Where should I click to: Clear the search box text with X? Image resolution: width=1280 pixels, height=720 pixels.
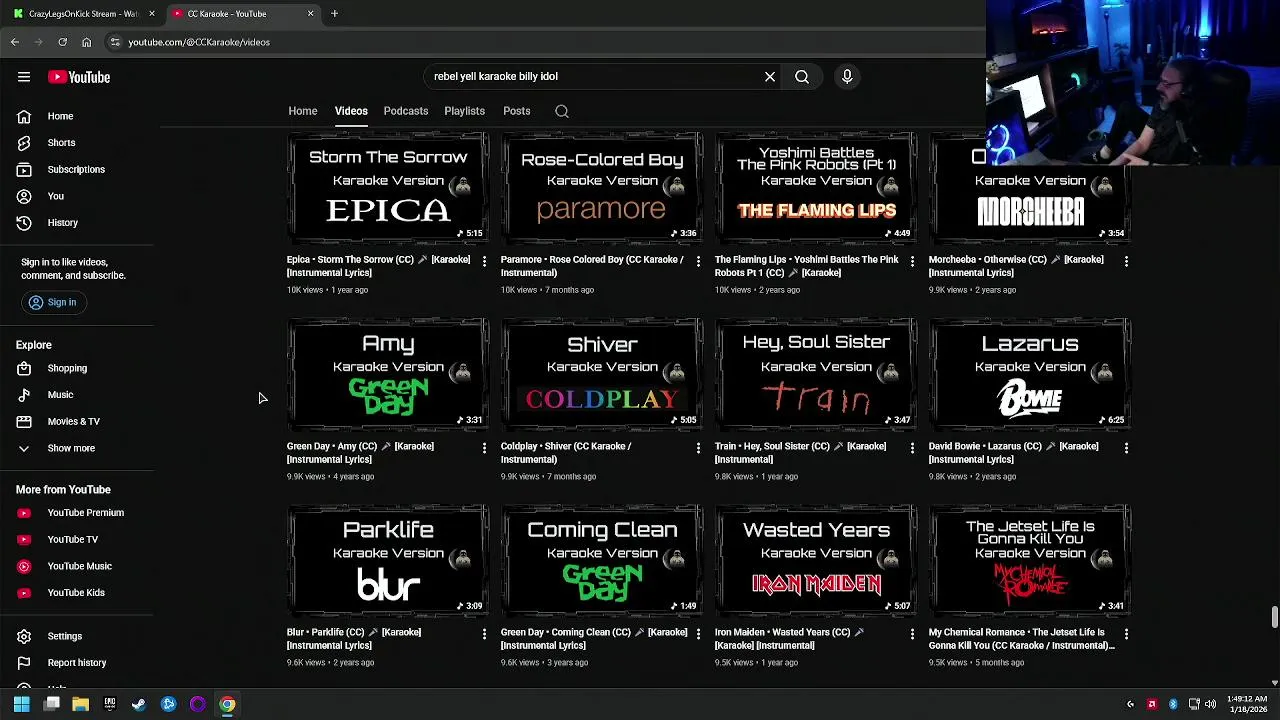coord(770,76)
